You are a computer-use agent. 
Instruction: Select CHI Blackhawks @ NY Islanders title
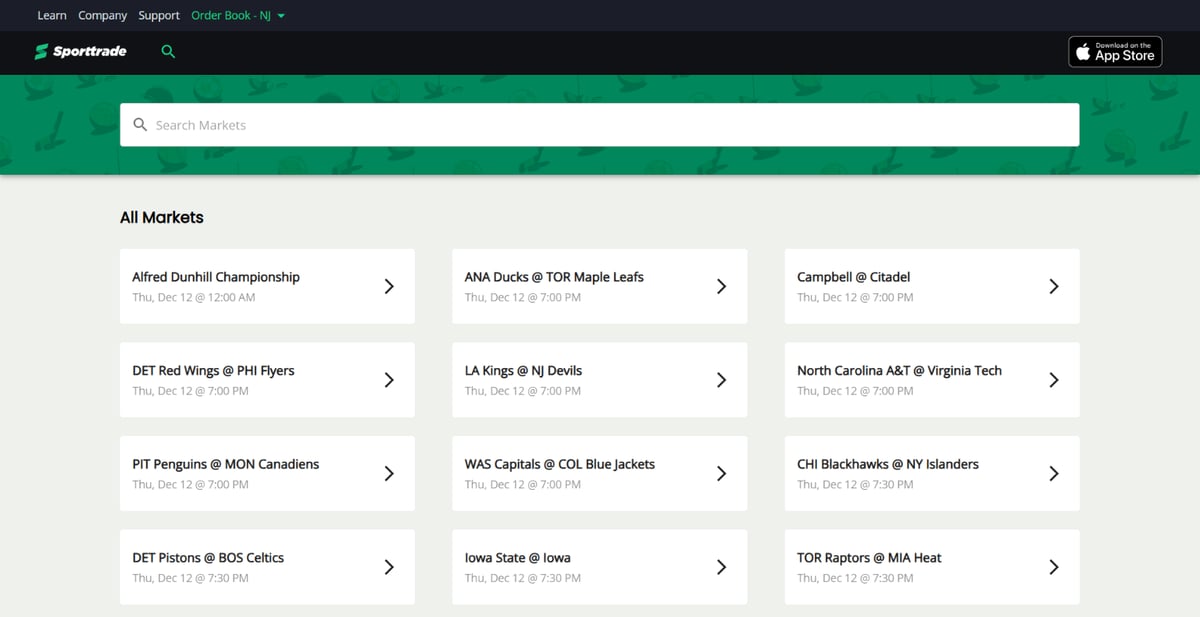(888, 464)
